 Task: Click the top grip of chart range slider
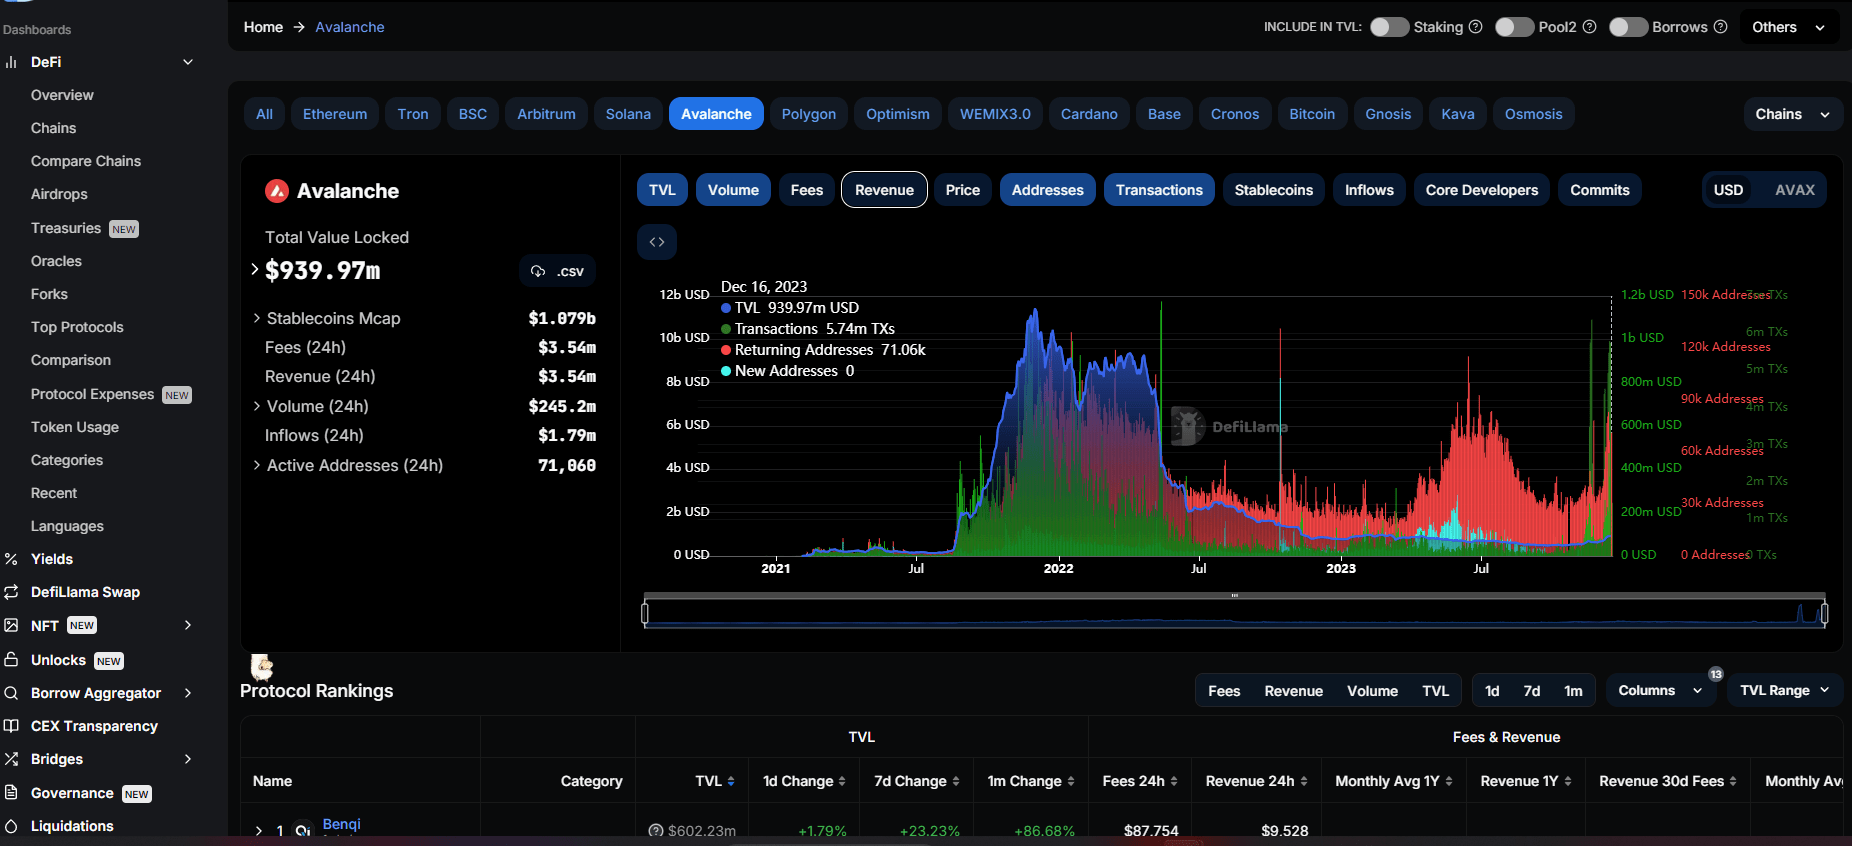point(1235,595)
